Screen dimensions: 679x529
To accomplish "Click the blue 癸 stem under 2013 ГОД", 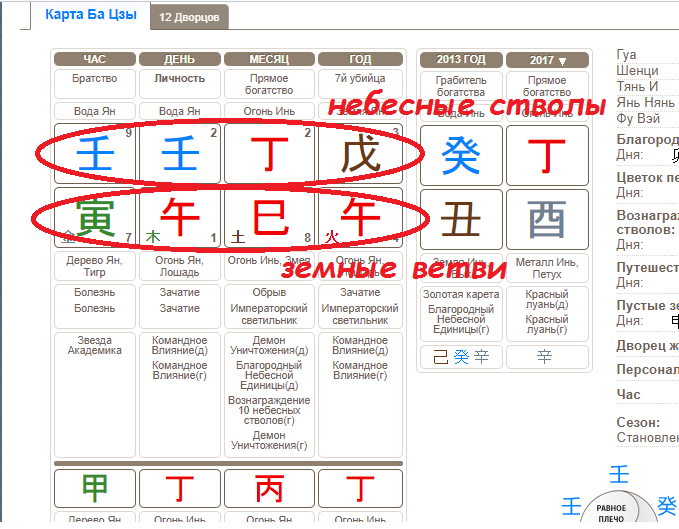I will [461, 154].
